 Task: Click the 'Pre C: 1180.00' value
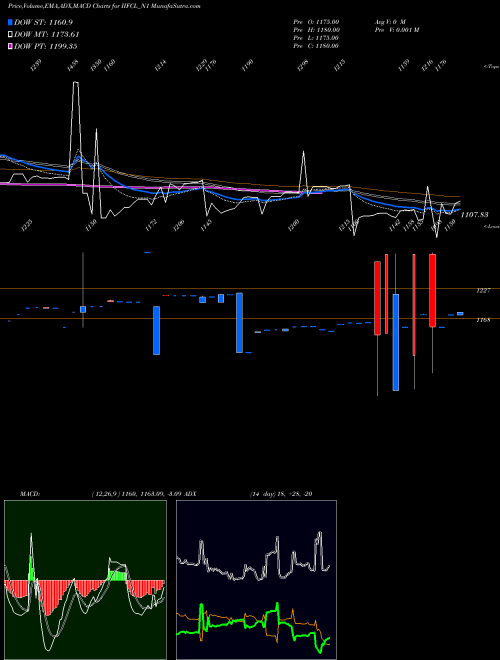[x=316, y=46]
